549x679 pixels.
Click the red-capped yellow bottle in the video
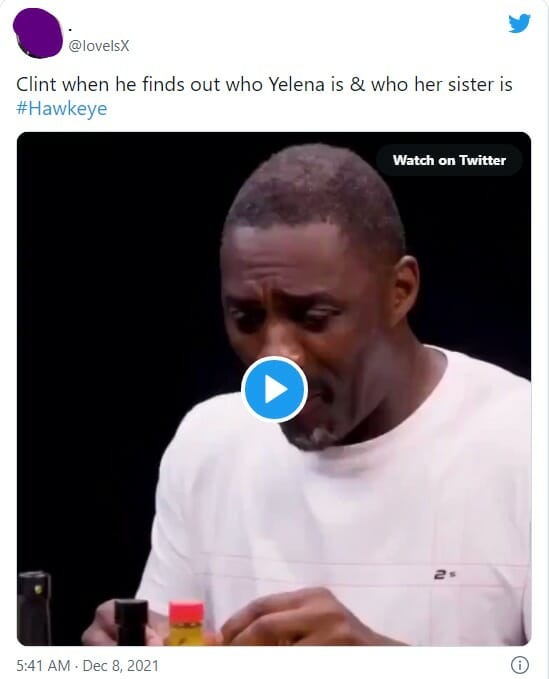pyautogui.click(x=186, y=623)
